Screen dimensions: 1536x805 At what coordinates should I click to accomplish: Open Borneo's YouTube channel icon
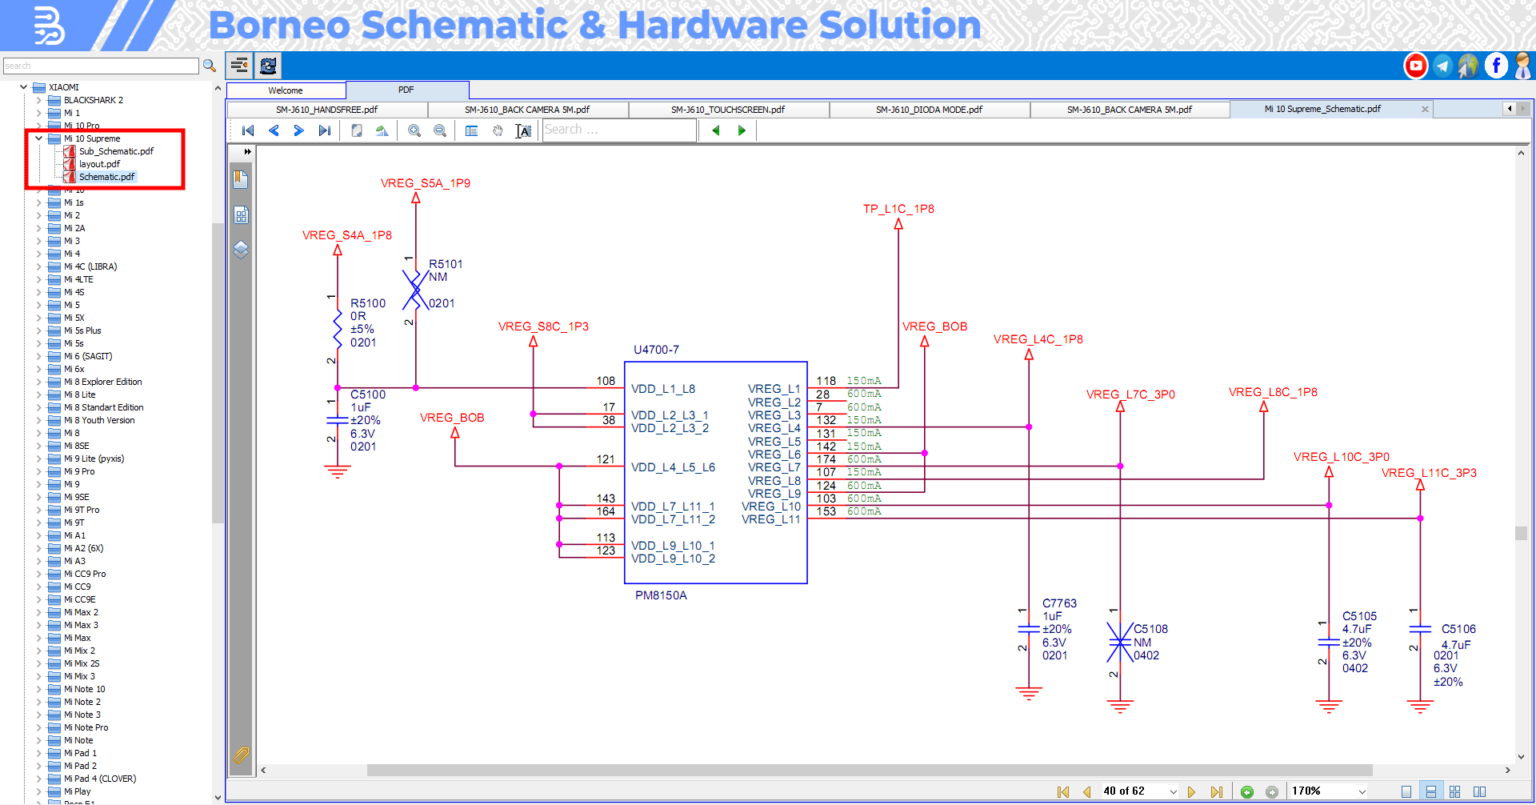(x=1416, y=65)
